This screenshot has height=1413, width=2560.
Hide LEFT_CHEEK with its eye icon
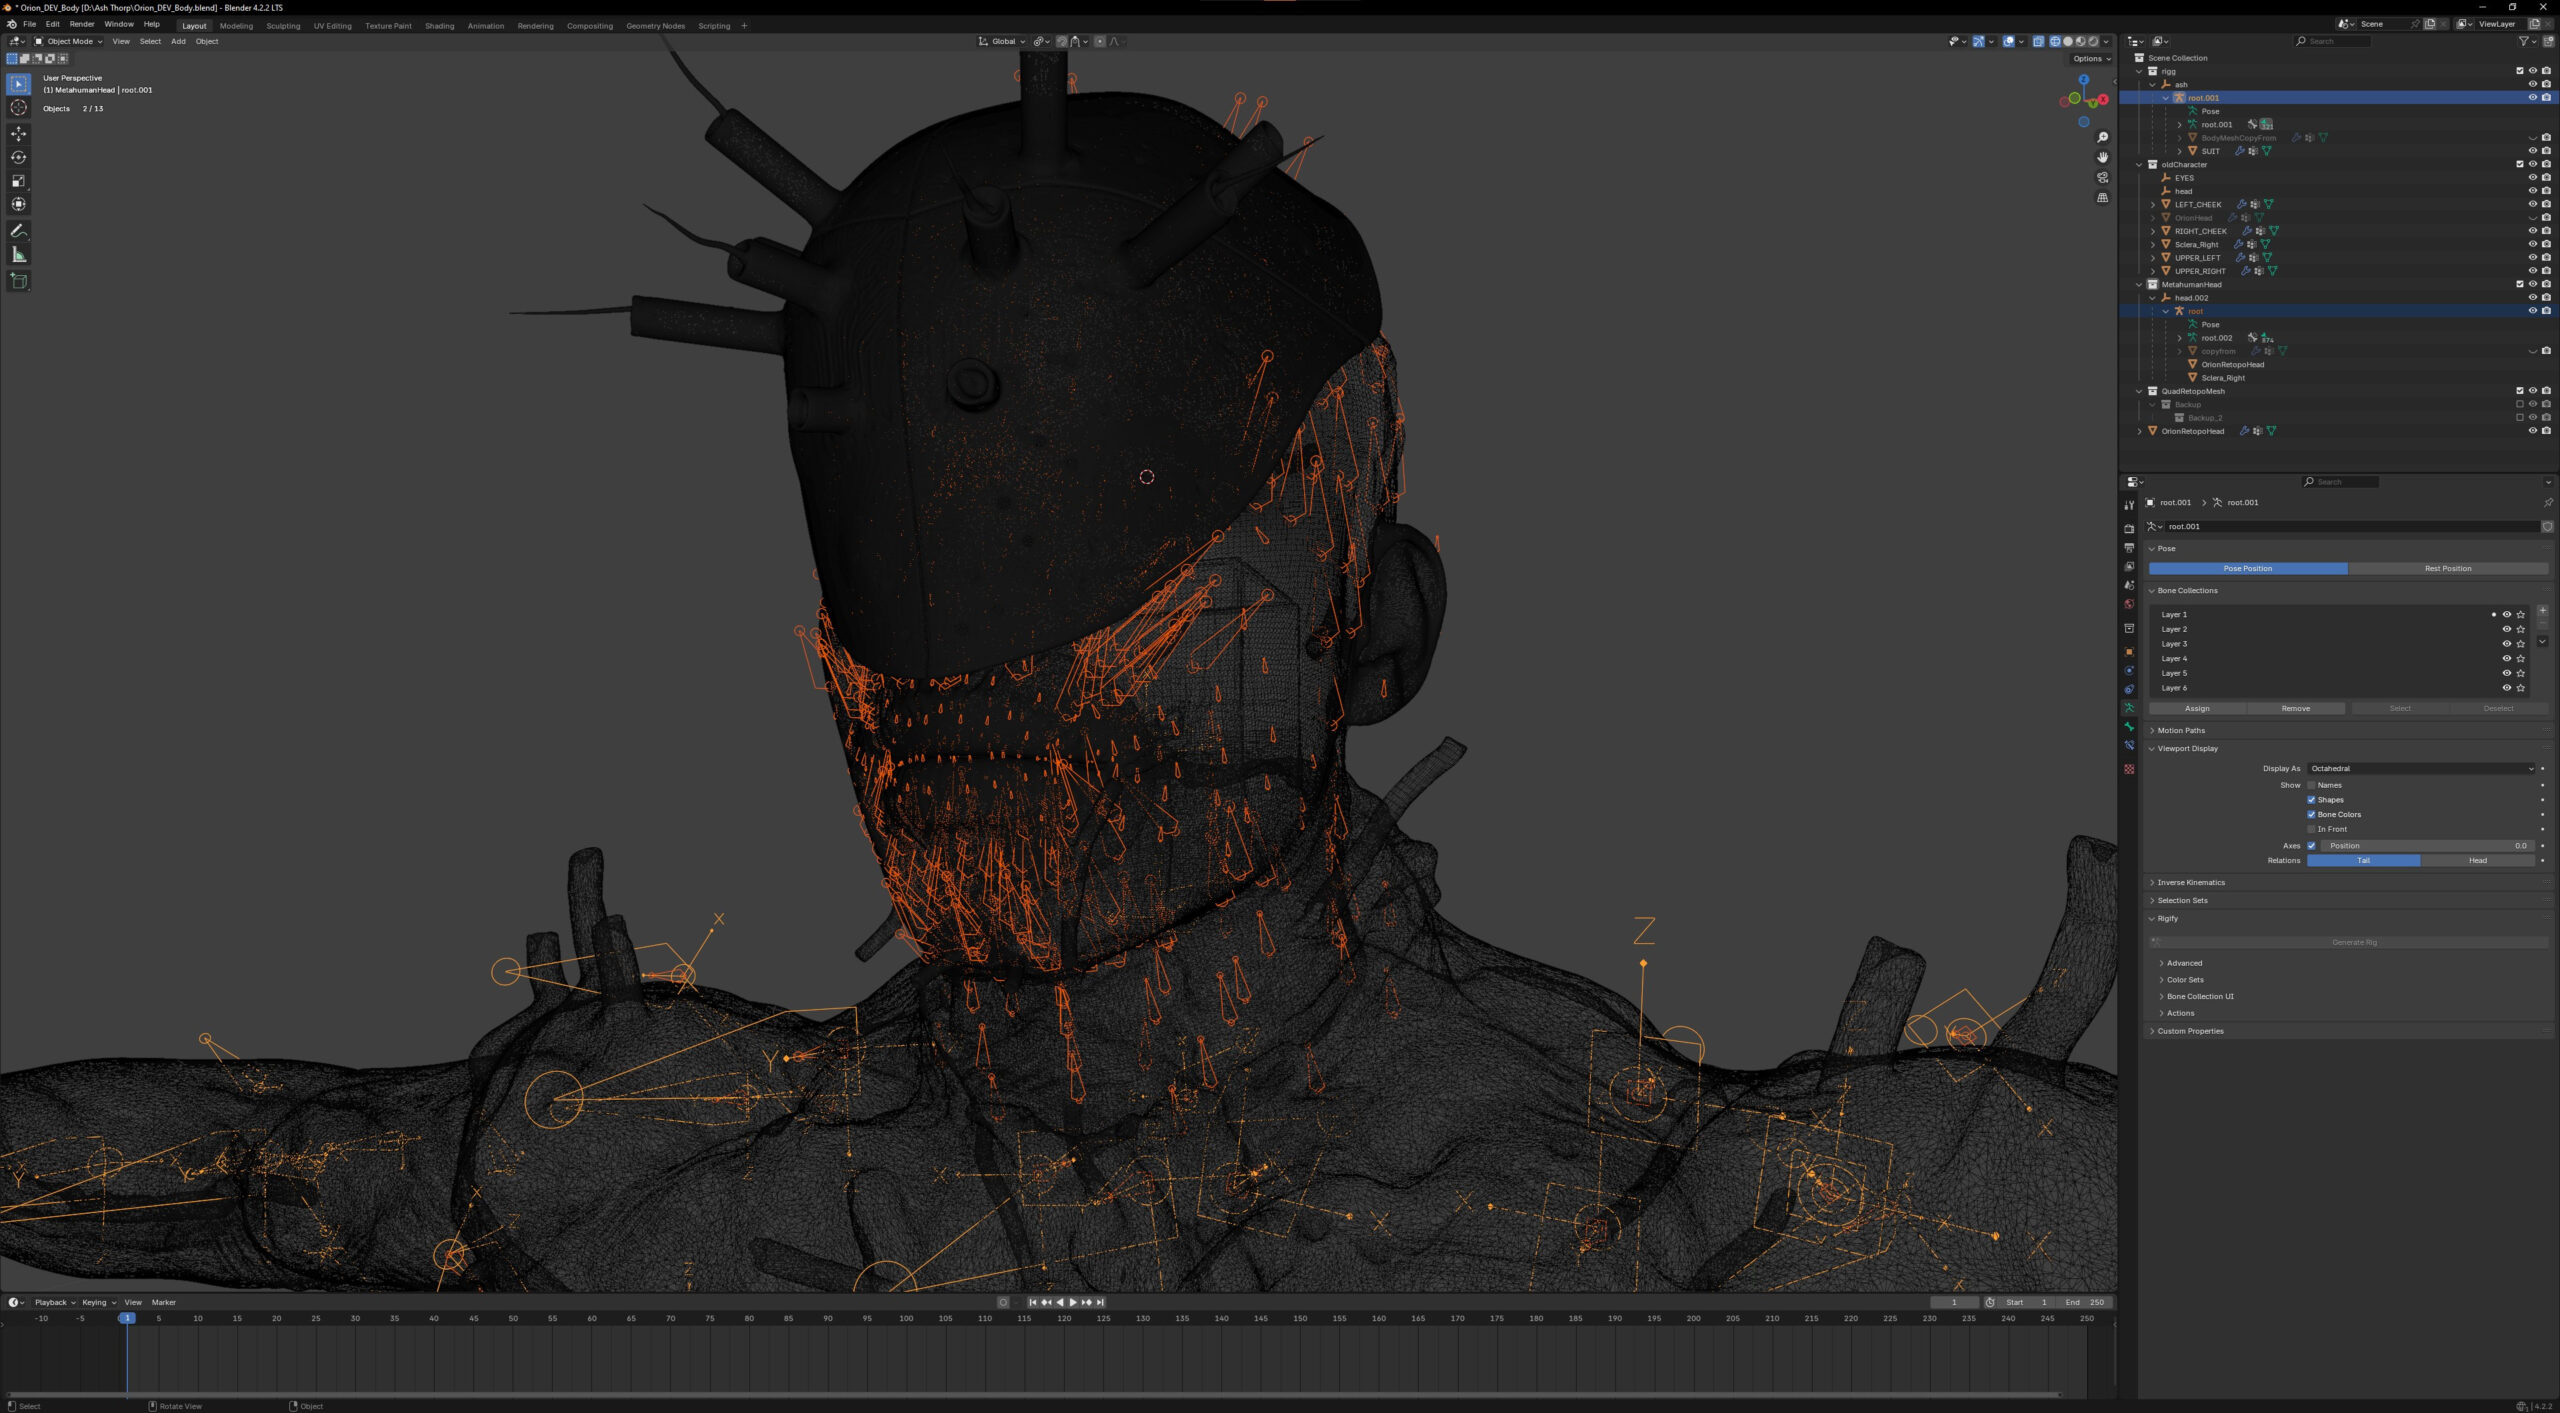coord(2532,204)
